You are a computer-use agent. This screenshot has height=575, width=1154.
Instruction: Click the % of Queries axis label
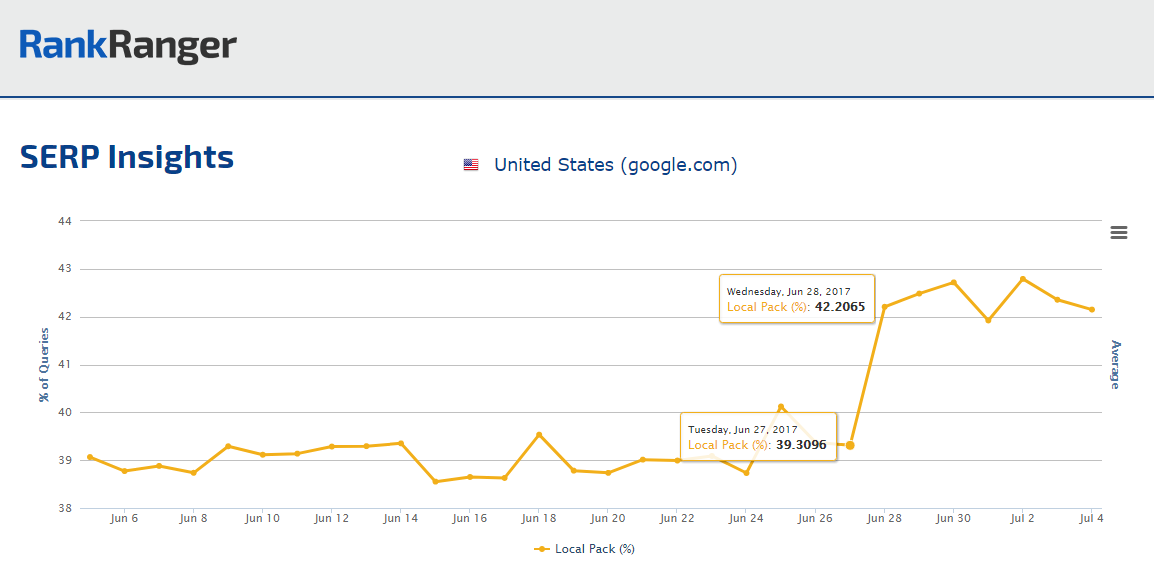point(44,364)
